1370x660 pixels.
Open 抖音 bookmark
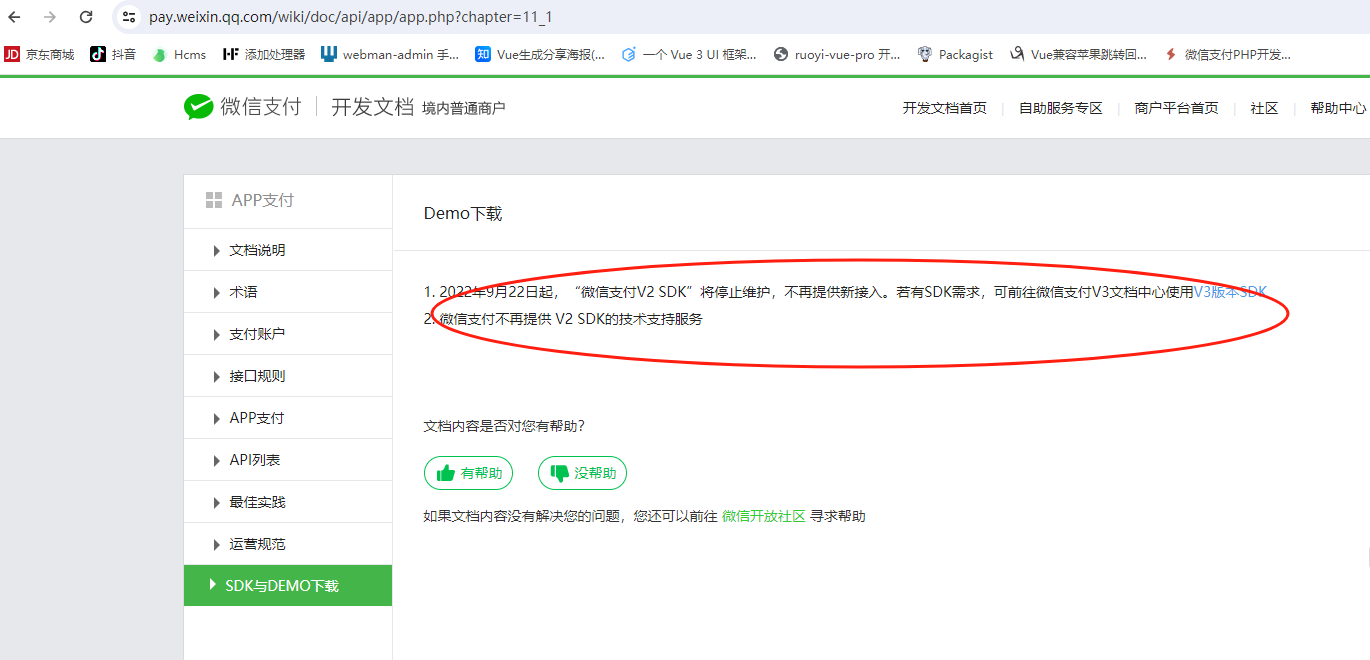click(x=112, y=55)
